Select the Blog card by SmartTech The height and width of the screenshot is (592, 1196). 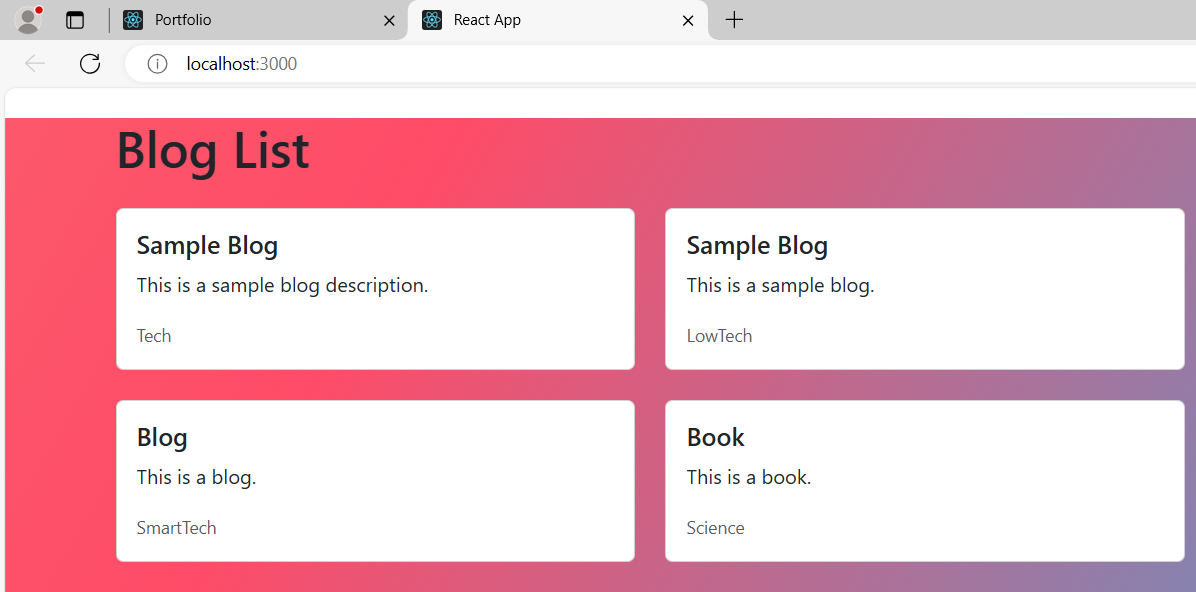(375, 481)
